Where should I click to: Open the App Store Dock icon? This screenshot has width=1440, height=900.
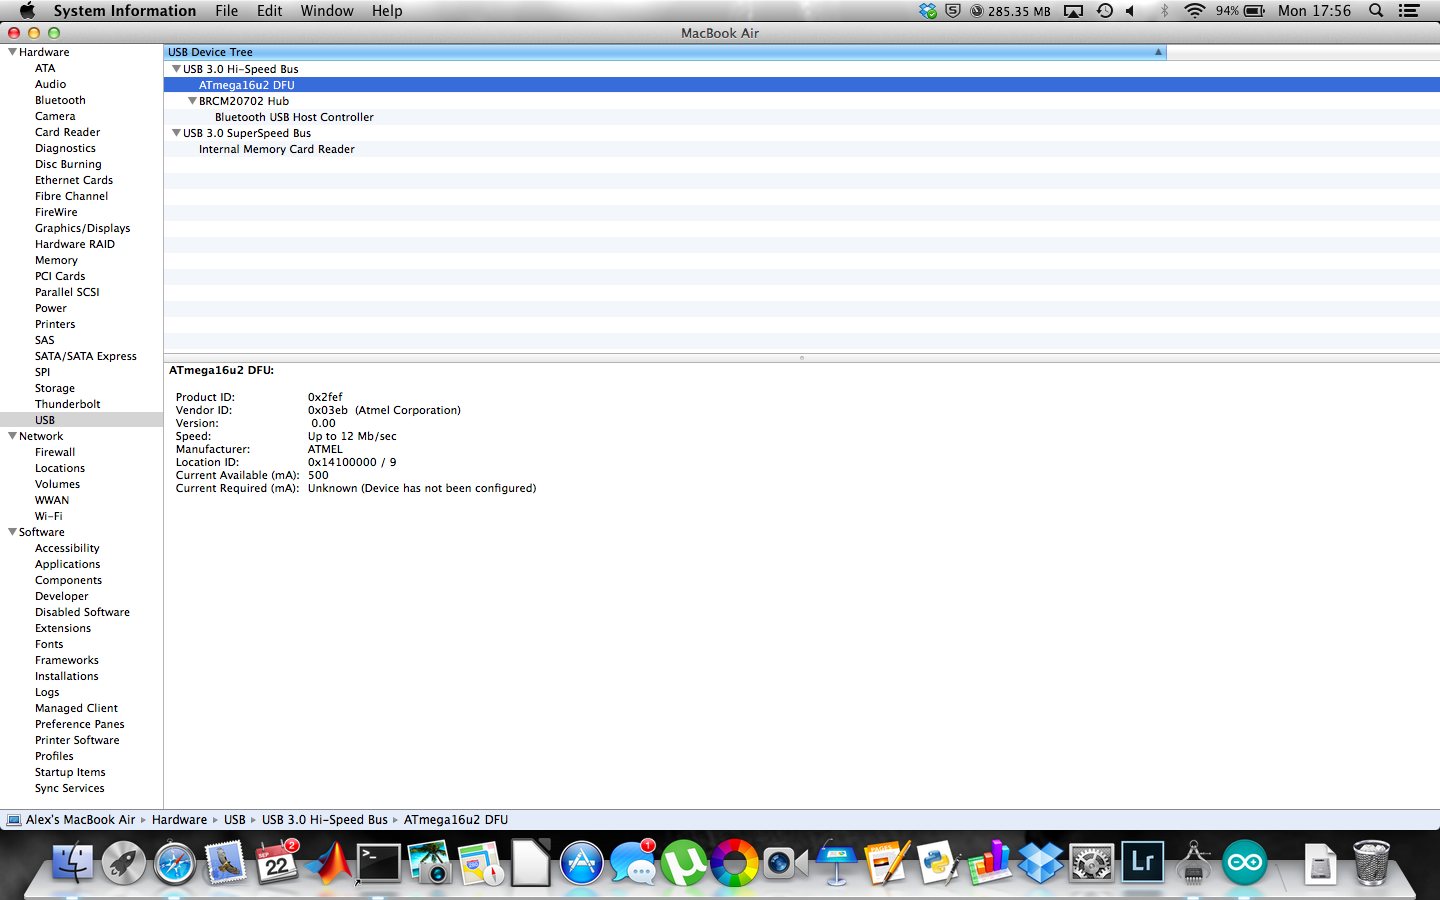click(582, 862)
